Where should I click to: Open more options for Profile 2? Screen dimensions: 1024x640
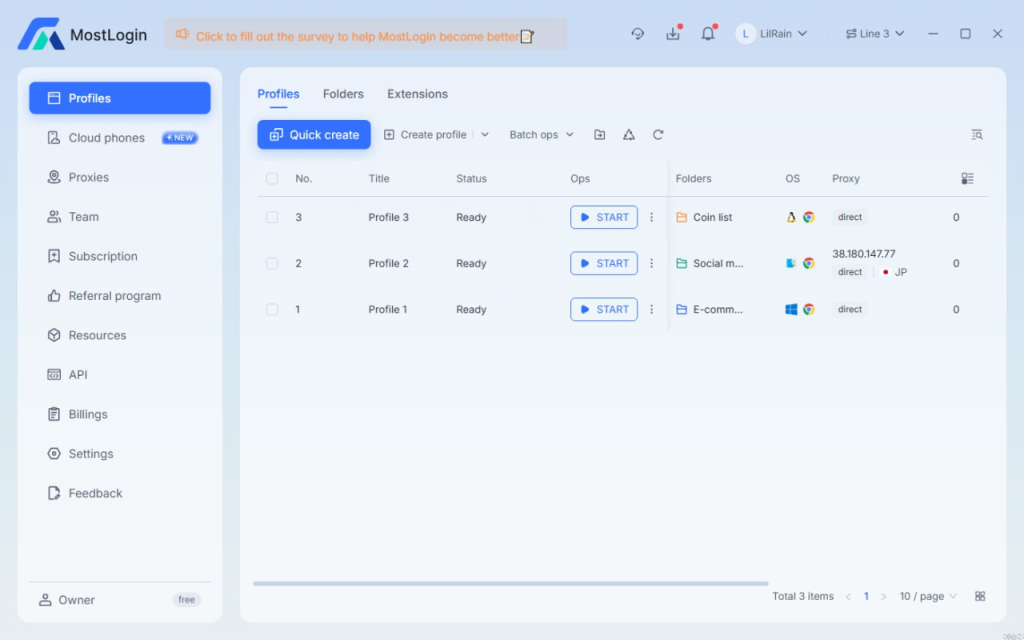651,264
